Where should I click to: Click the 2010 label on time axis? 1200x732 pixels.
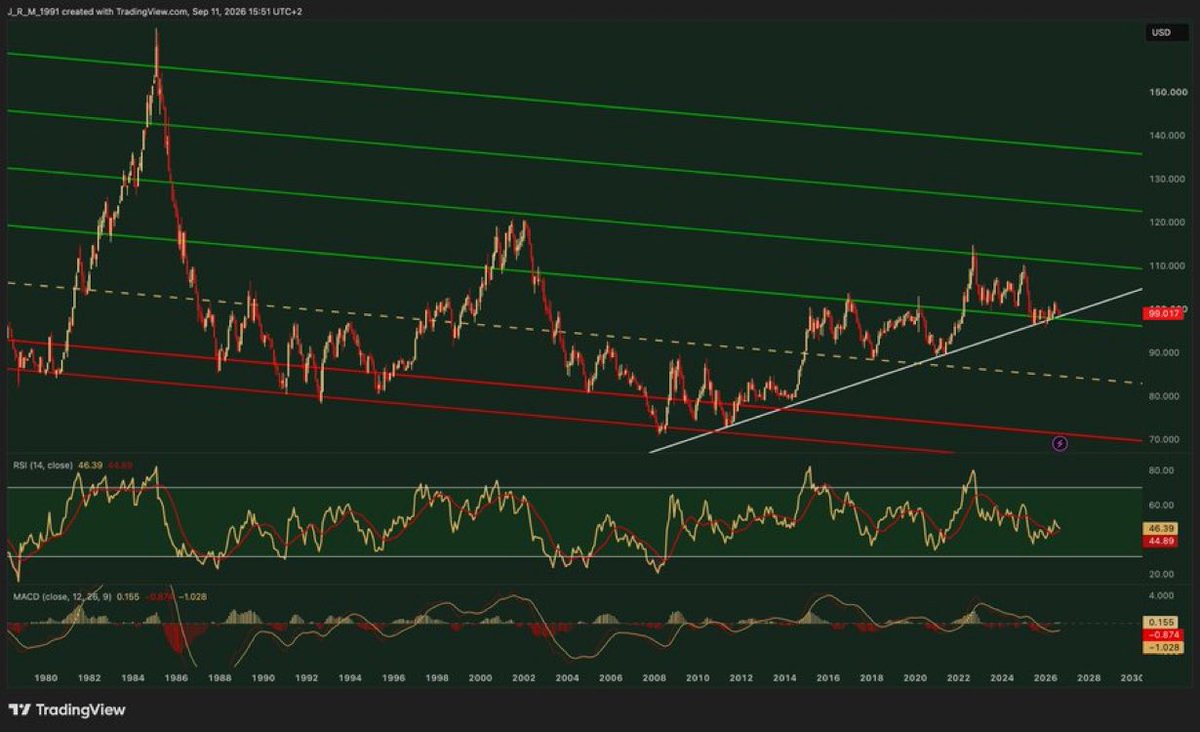coord(697,677)
